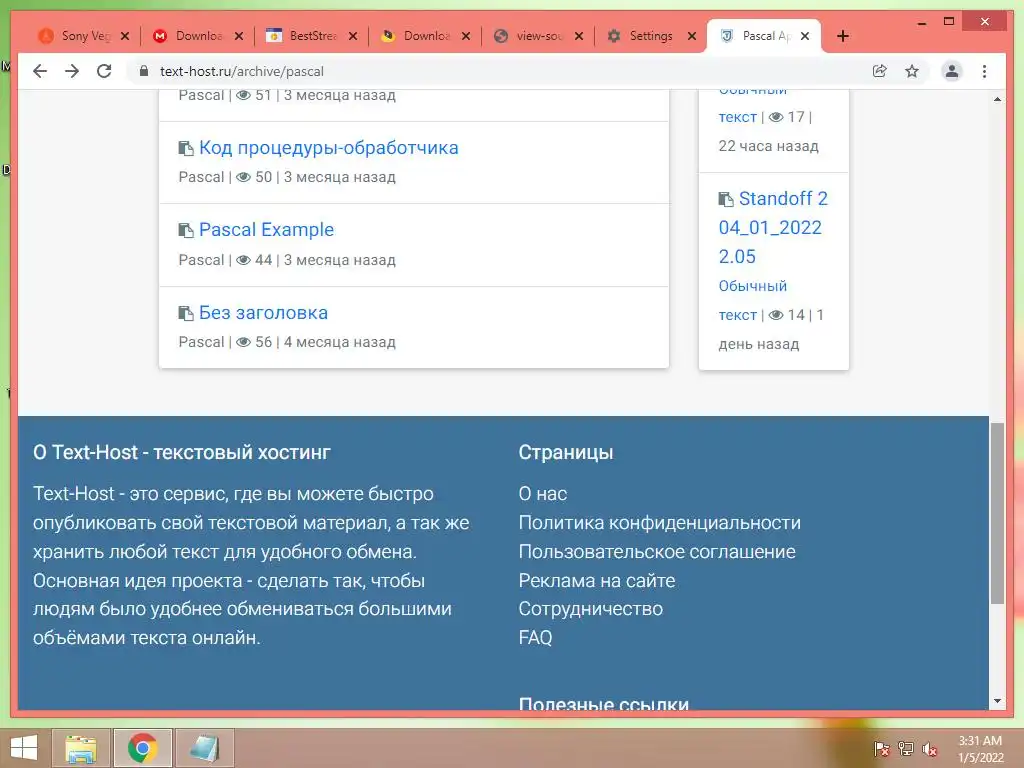Click the paste icon beside 'Pascal Example'
The image size is (1024, 768).
point(186,231)
